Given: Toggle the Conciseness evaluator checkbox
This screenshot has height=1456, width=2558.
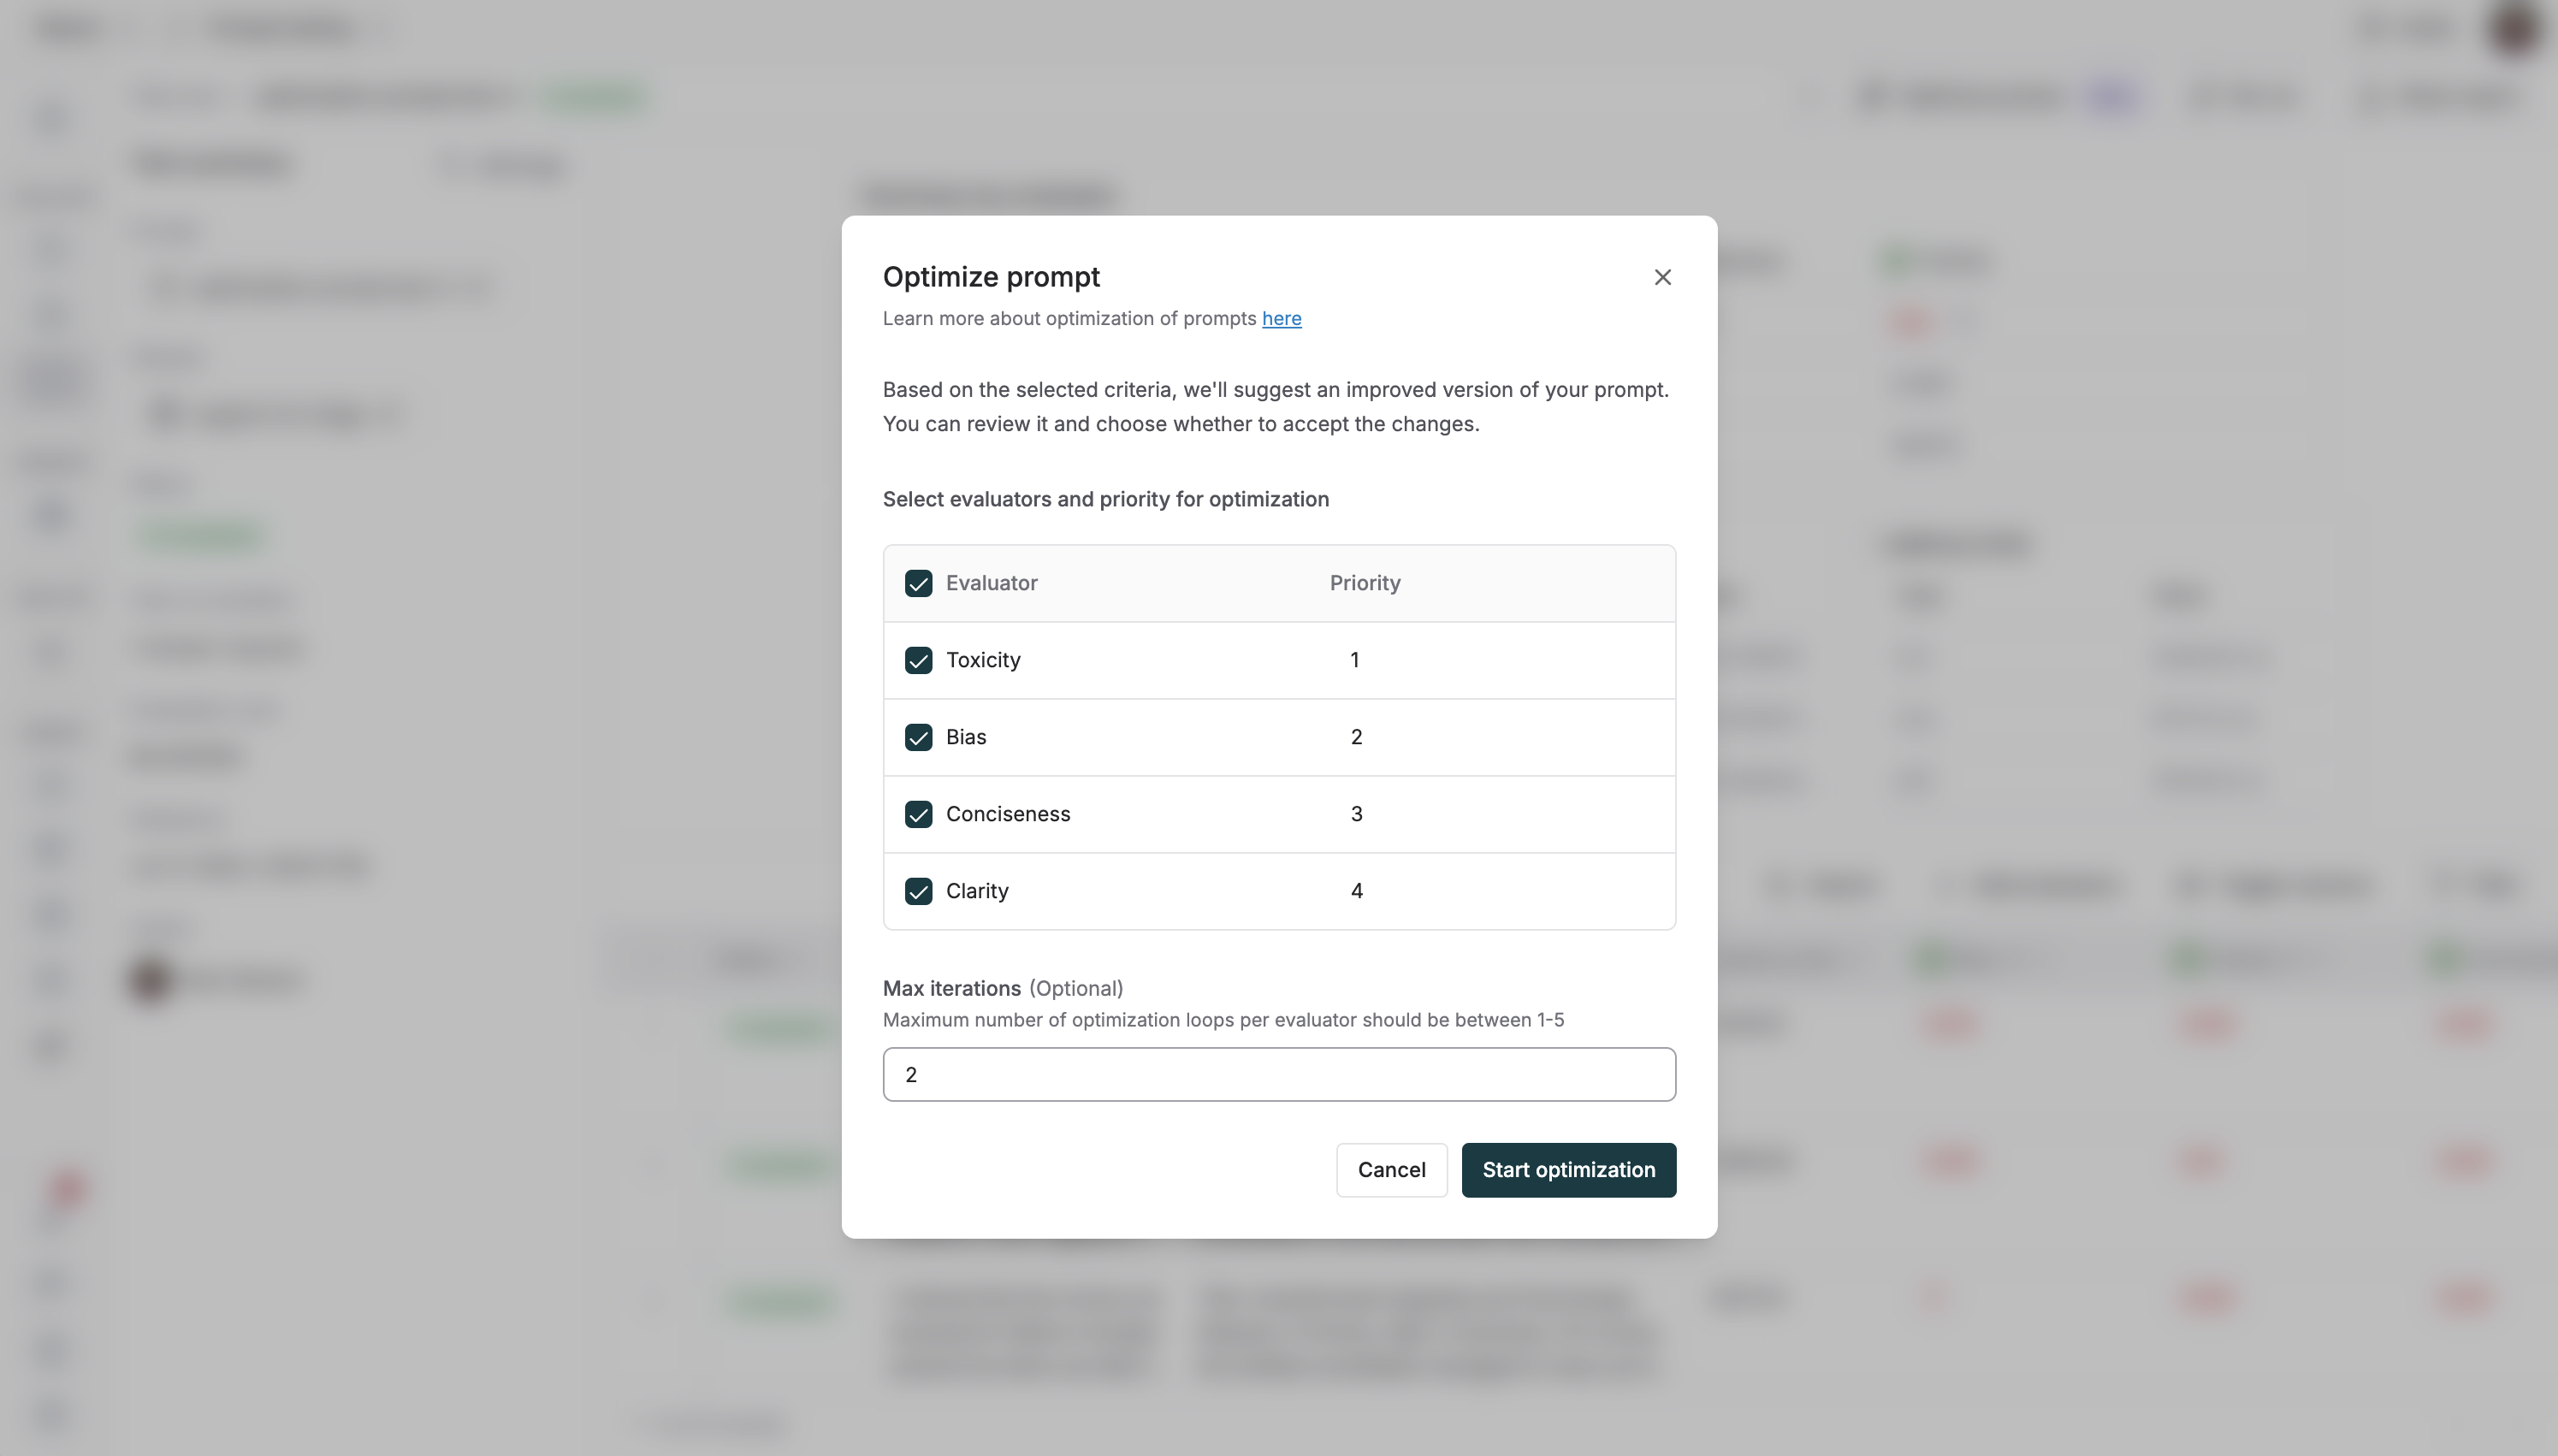Looking at the screenshot, I should [x=918, y=814].
